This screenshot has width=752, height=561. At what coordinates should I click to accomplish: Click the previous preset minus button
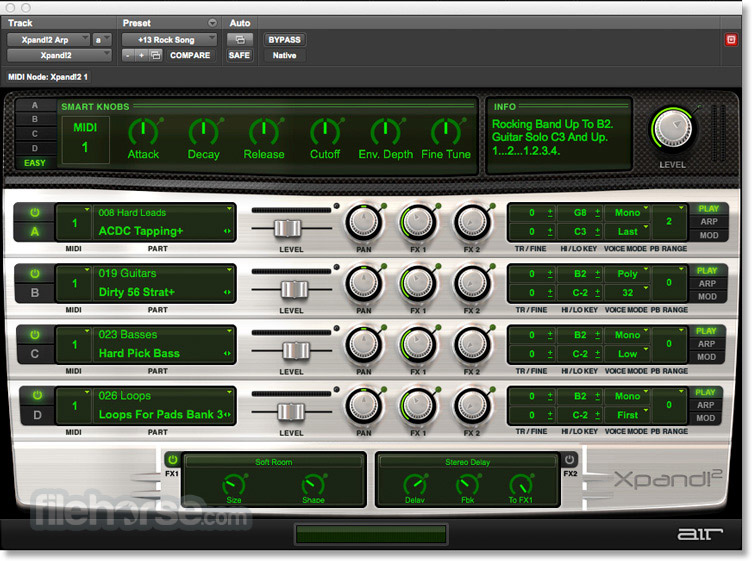pos(128,55)
